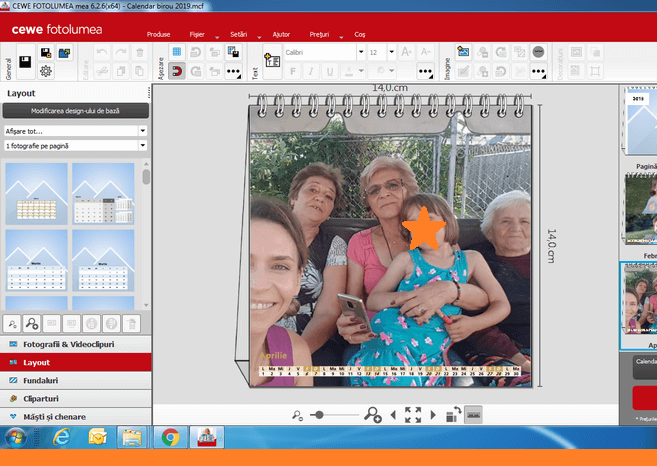Expand the Afișare tot dropdown
The image size is (657, 466).
point(142,131)
